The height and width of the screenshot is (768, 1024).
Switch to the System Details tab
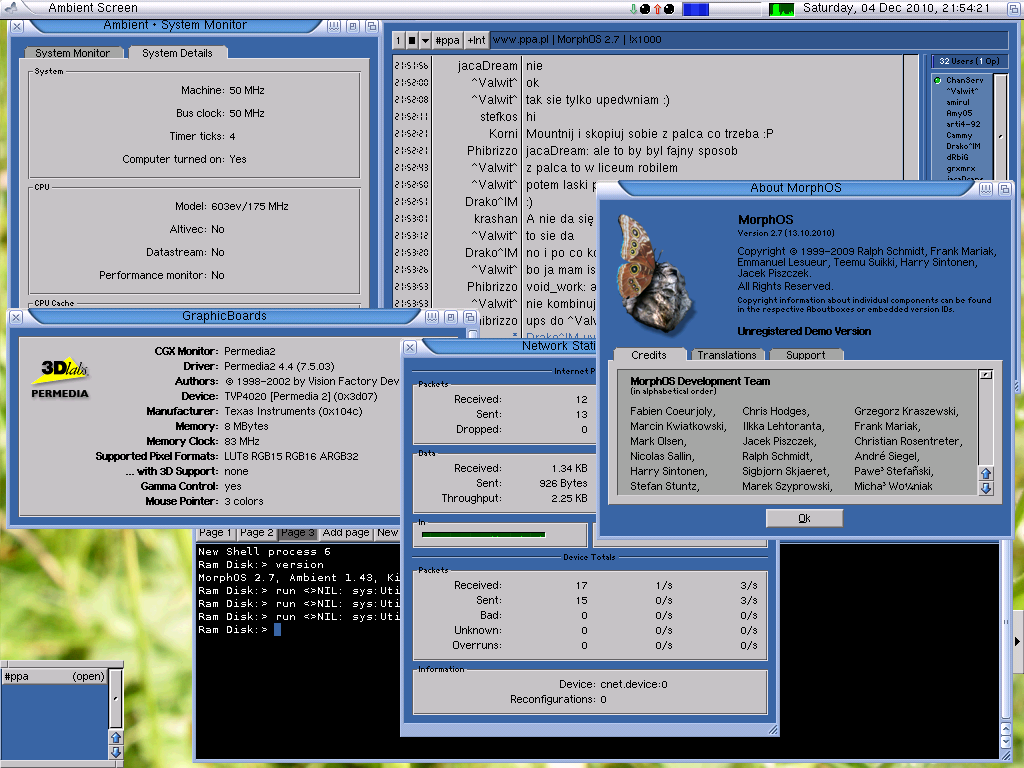(x=177, y=53)
